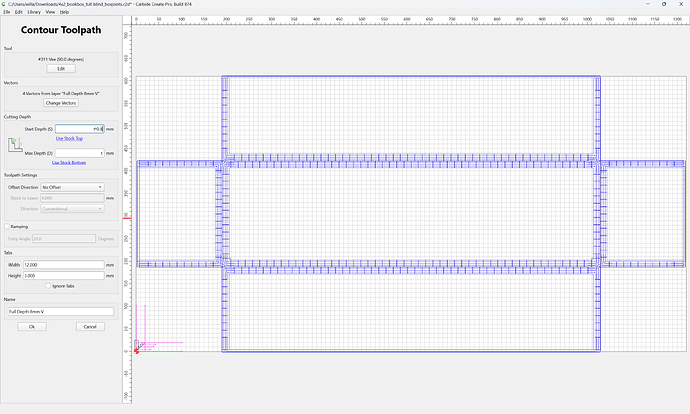Open the View menu
This screenshot has height=414, width=690.
[50, 12]
